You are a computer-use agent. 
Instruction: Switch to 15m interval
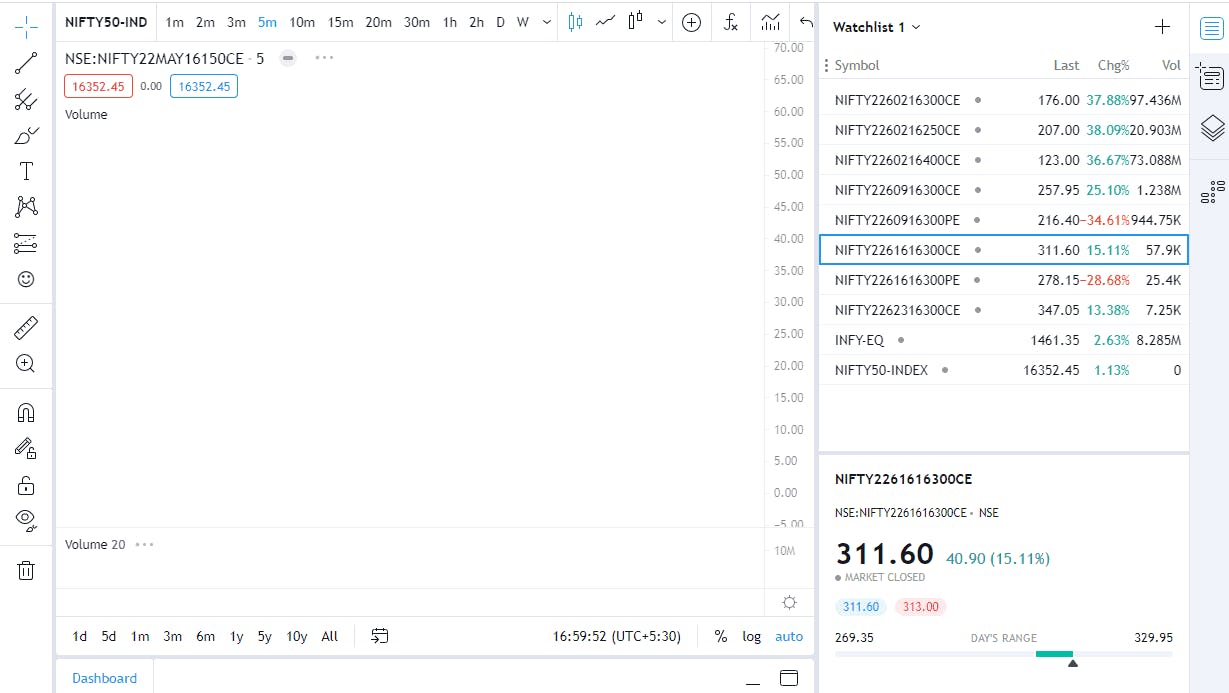tap(340, 22)
